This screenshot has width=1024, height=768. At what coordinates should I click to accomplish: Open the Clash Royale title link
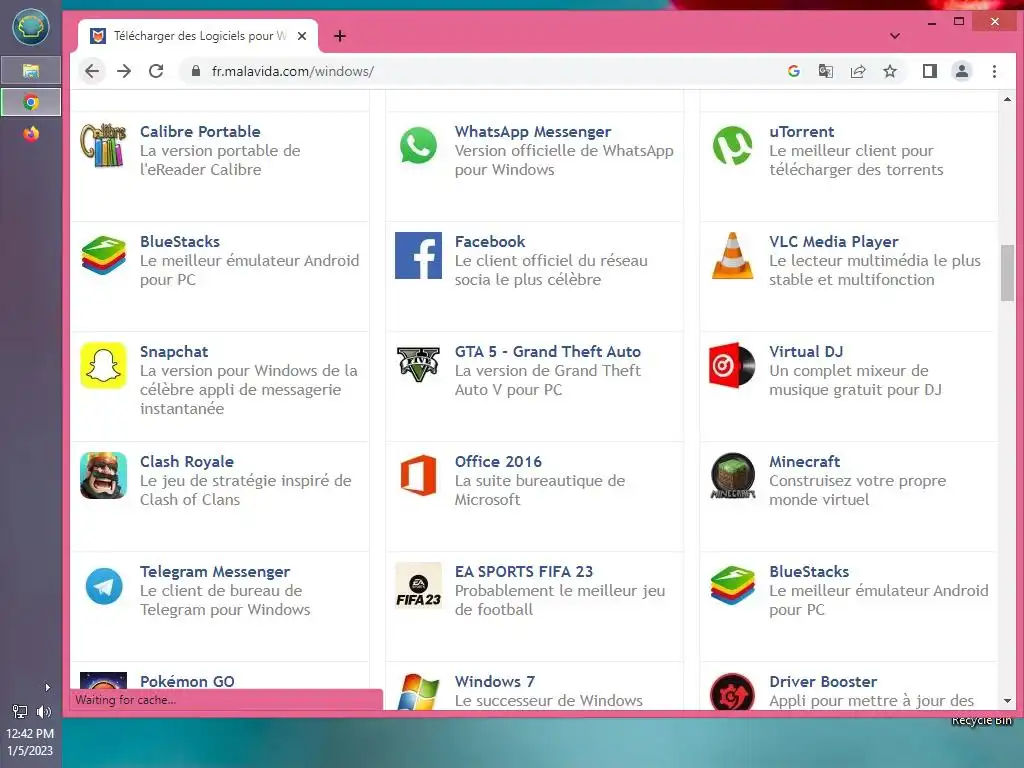click(187, 461)
